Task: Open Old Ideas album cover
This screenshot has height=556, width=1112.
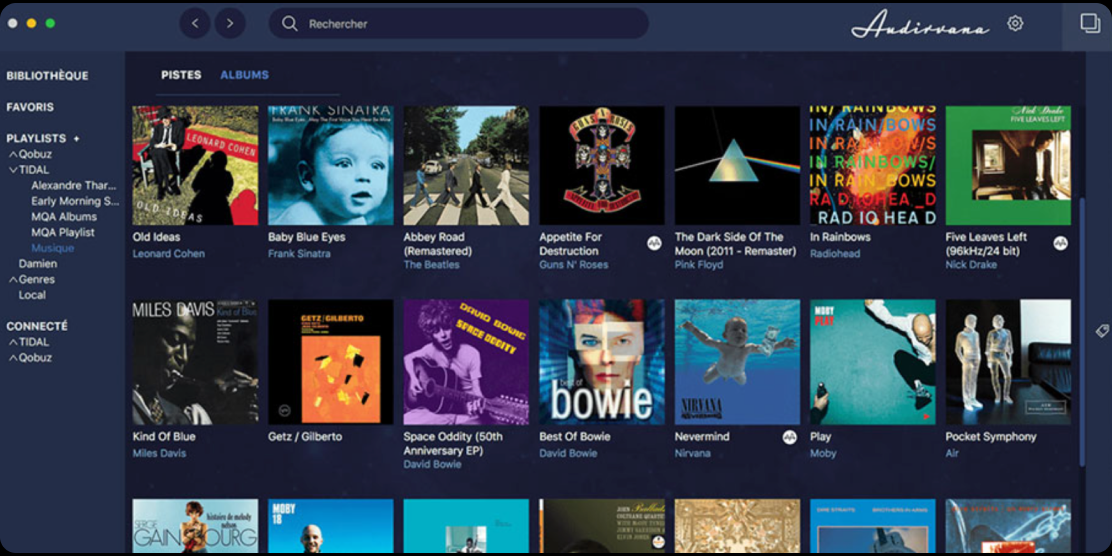Action: pos(195,165)
